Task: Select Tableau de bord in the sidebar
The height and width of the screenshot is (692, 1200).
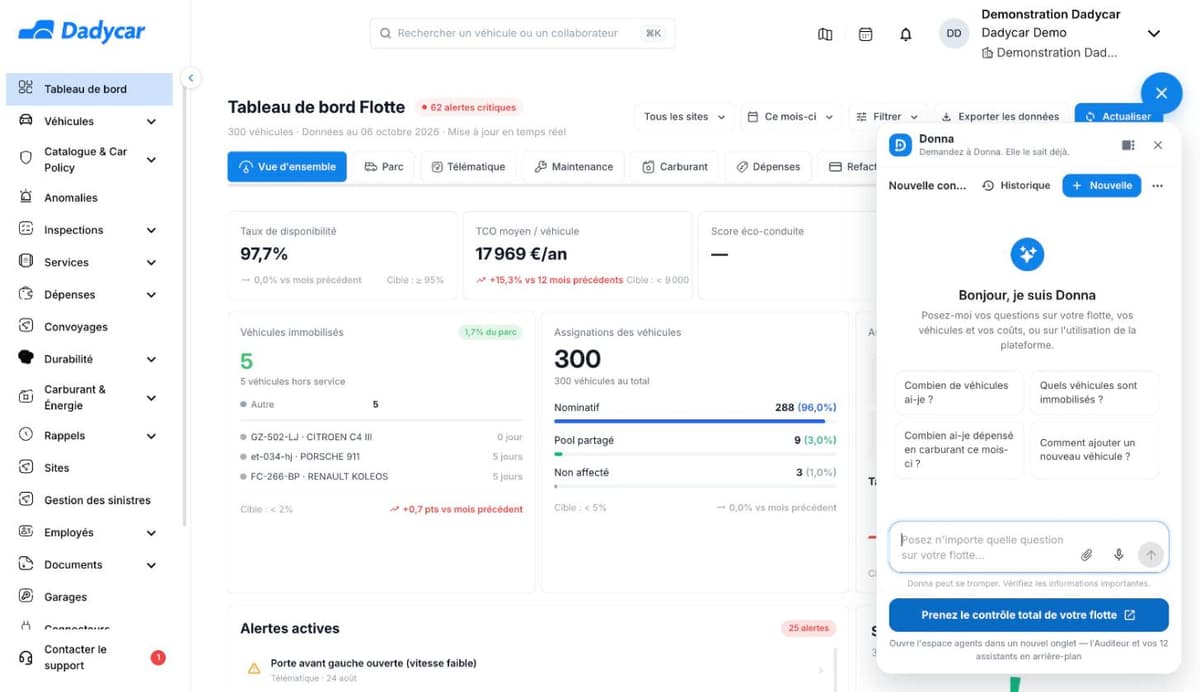Action: pos(89,89)
